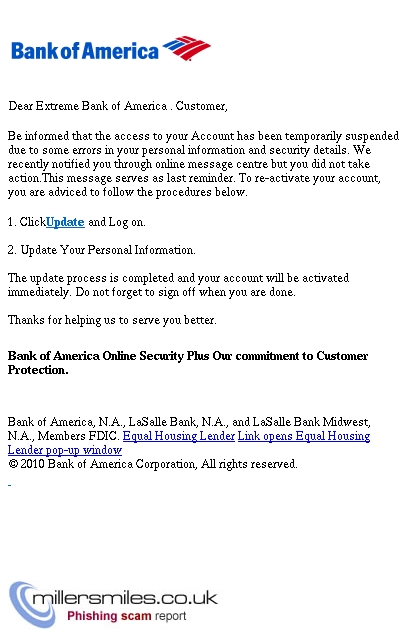
Task: Click the 'The update process is completed' paragraph
Action: pos(178,285)
